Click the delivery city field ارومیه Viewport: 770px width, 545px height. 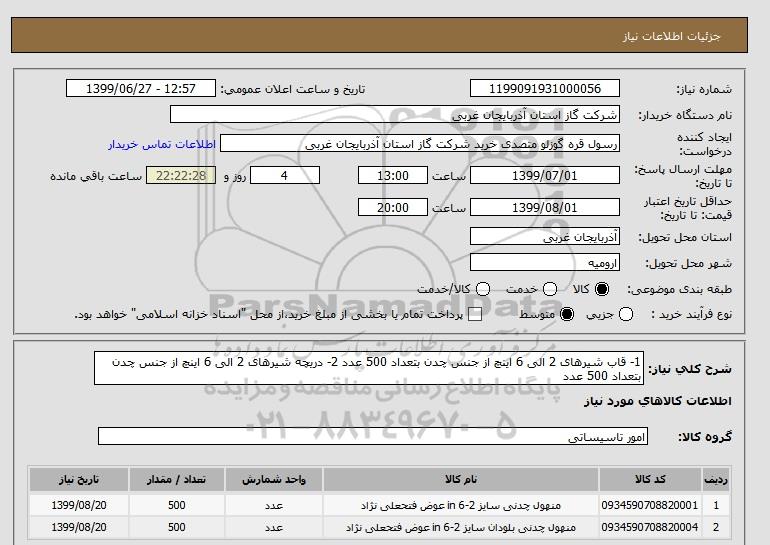pyautogui.click(x=545, y=262)
